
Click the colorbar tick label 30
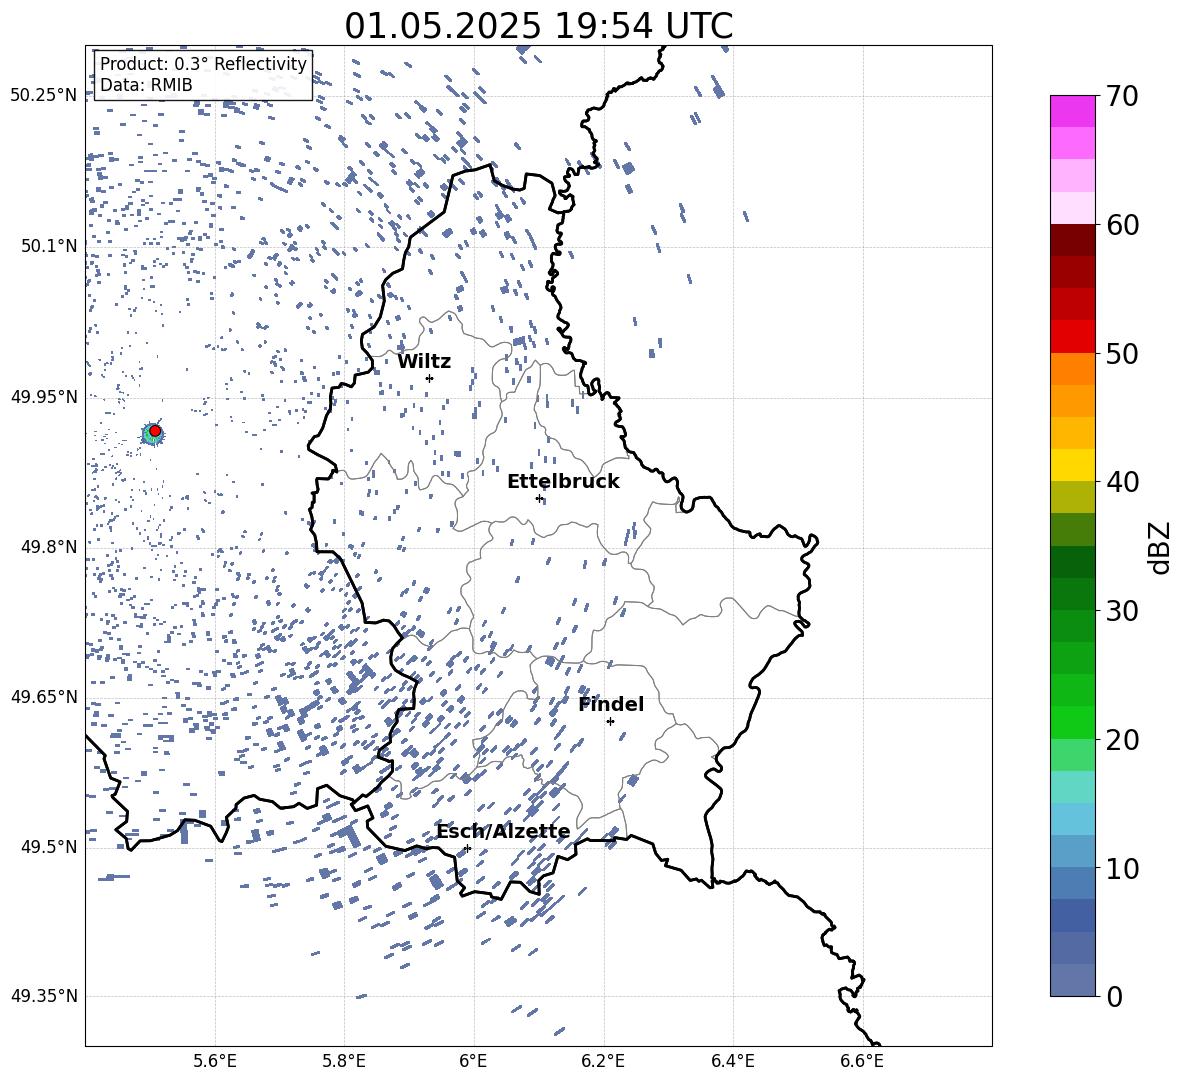[x=1123, y=611]
